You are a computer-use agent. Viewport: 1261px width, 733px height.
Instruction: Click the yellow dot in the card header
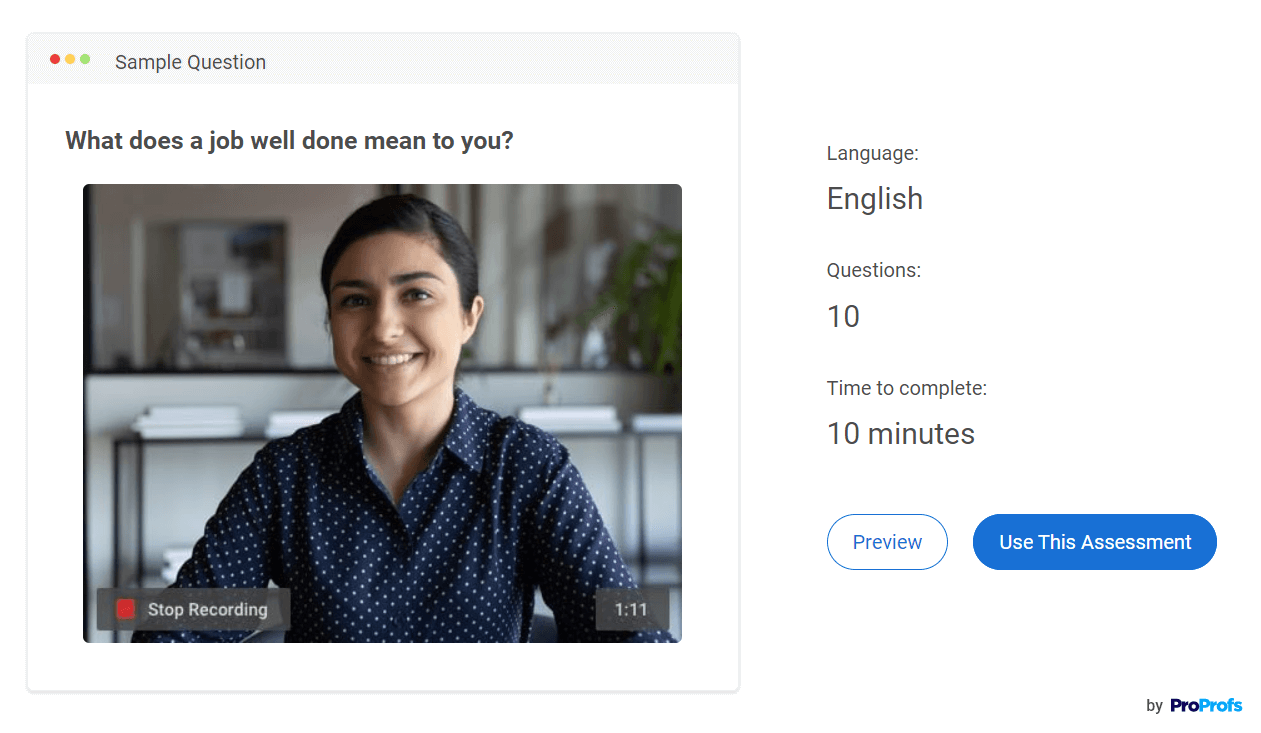tap(70, 60)
